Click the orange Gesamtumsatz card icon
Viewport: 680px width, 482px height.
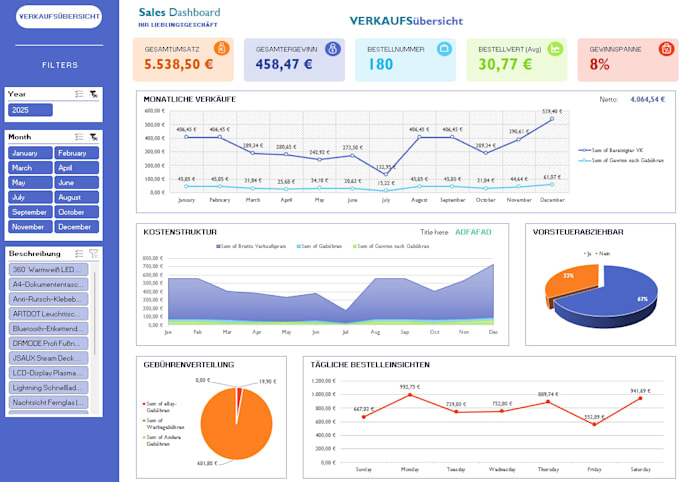pos(222,48)
